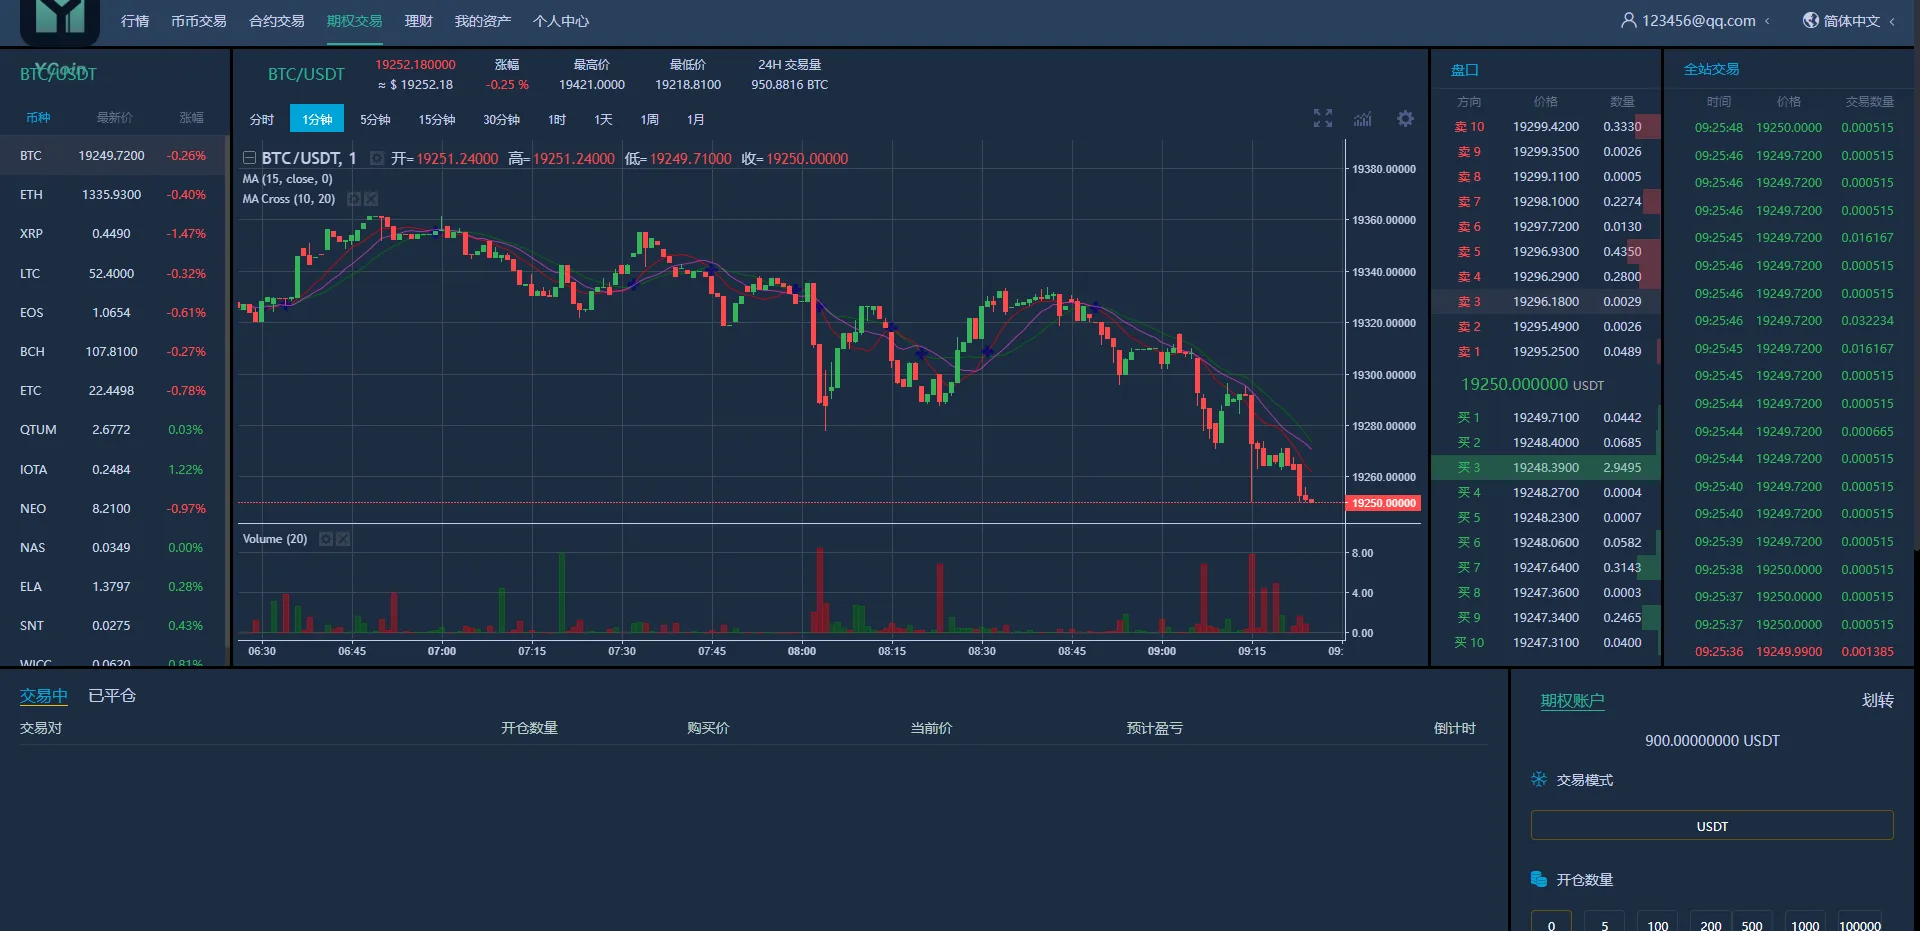Open the chart settings gear
This screenshot has width=1920, height=931.
coord(1405,118)
